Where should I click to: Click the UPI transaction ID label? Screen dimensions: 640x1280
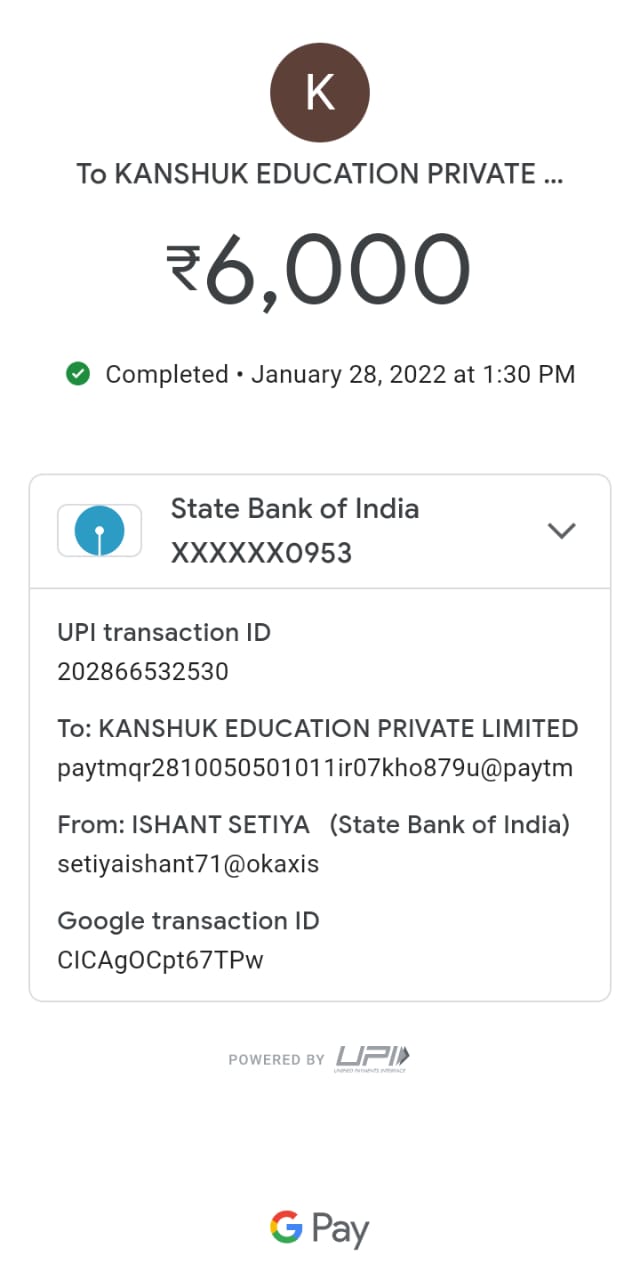pos(164,633)
